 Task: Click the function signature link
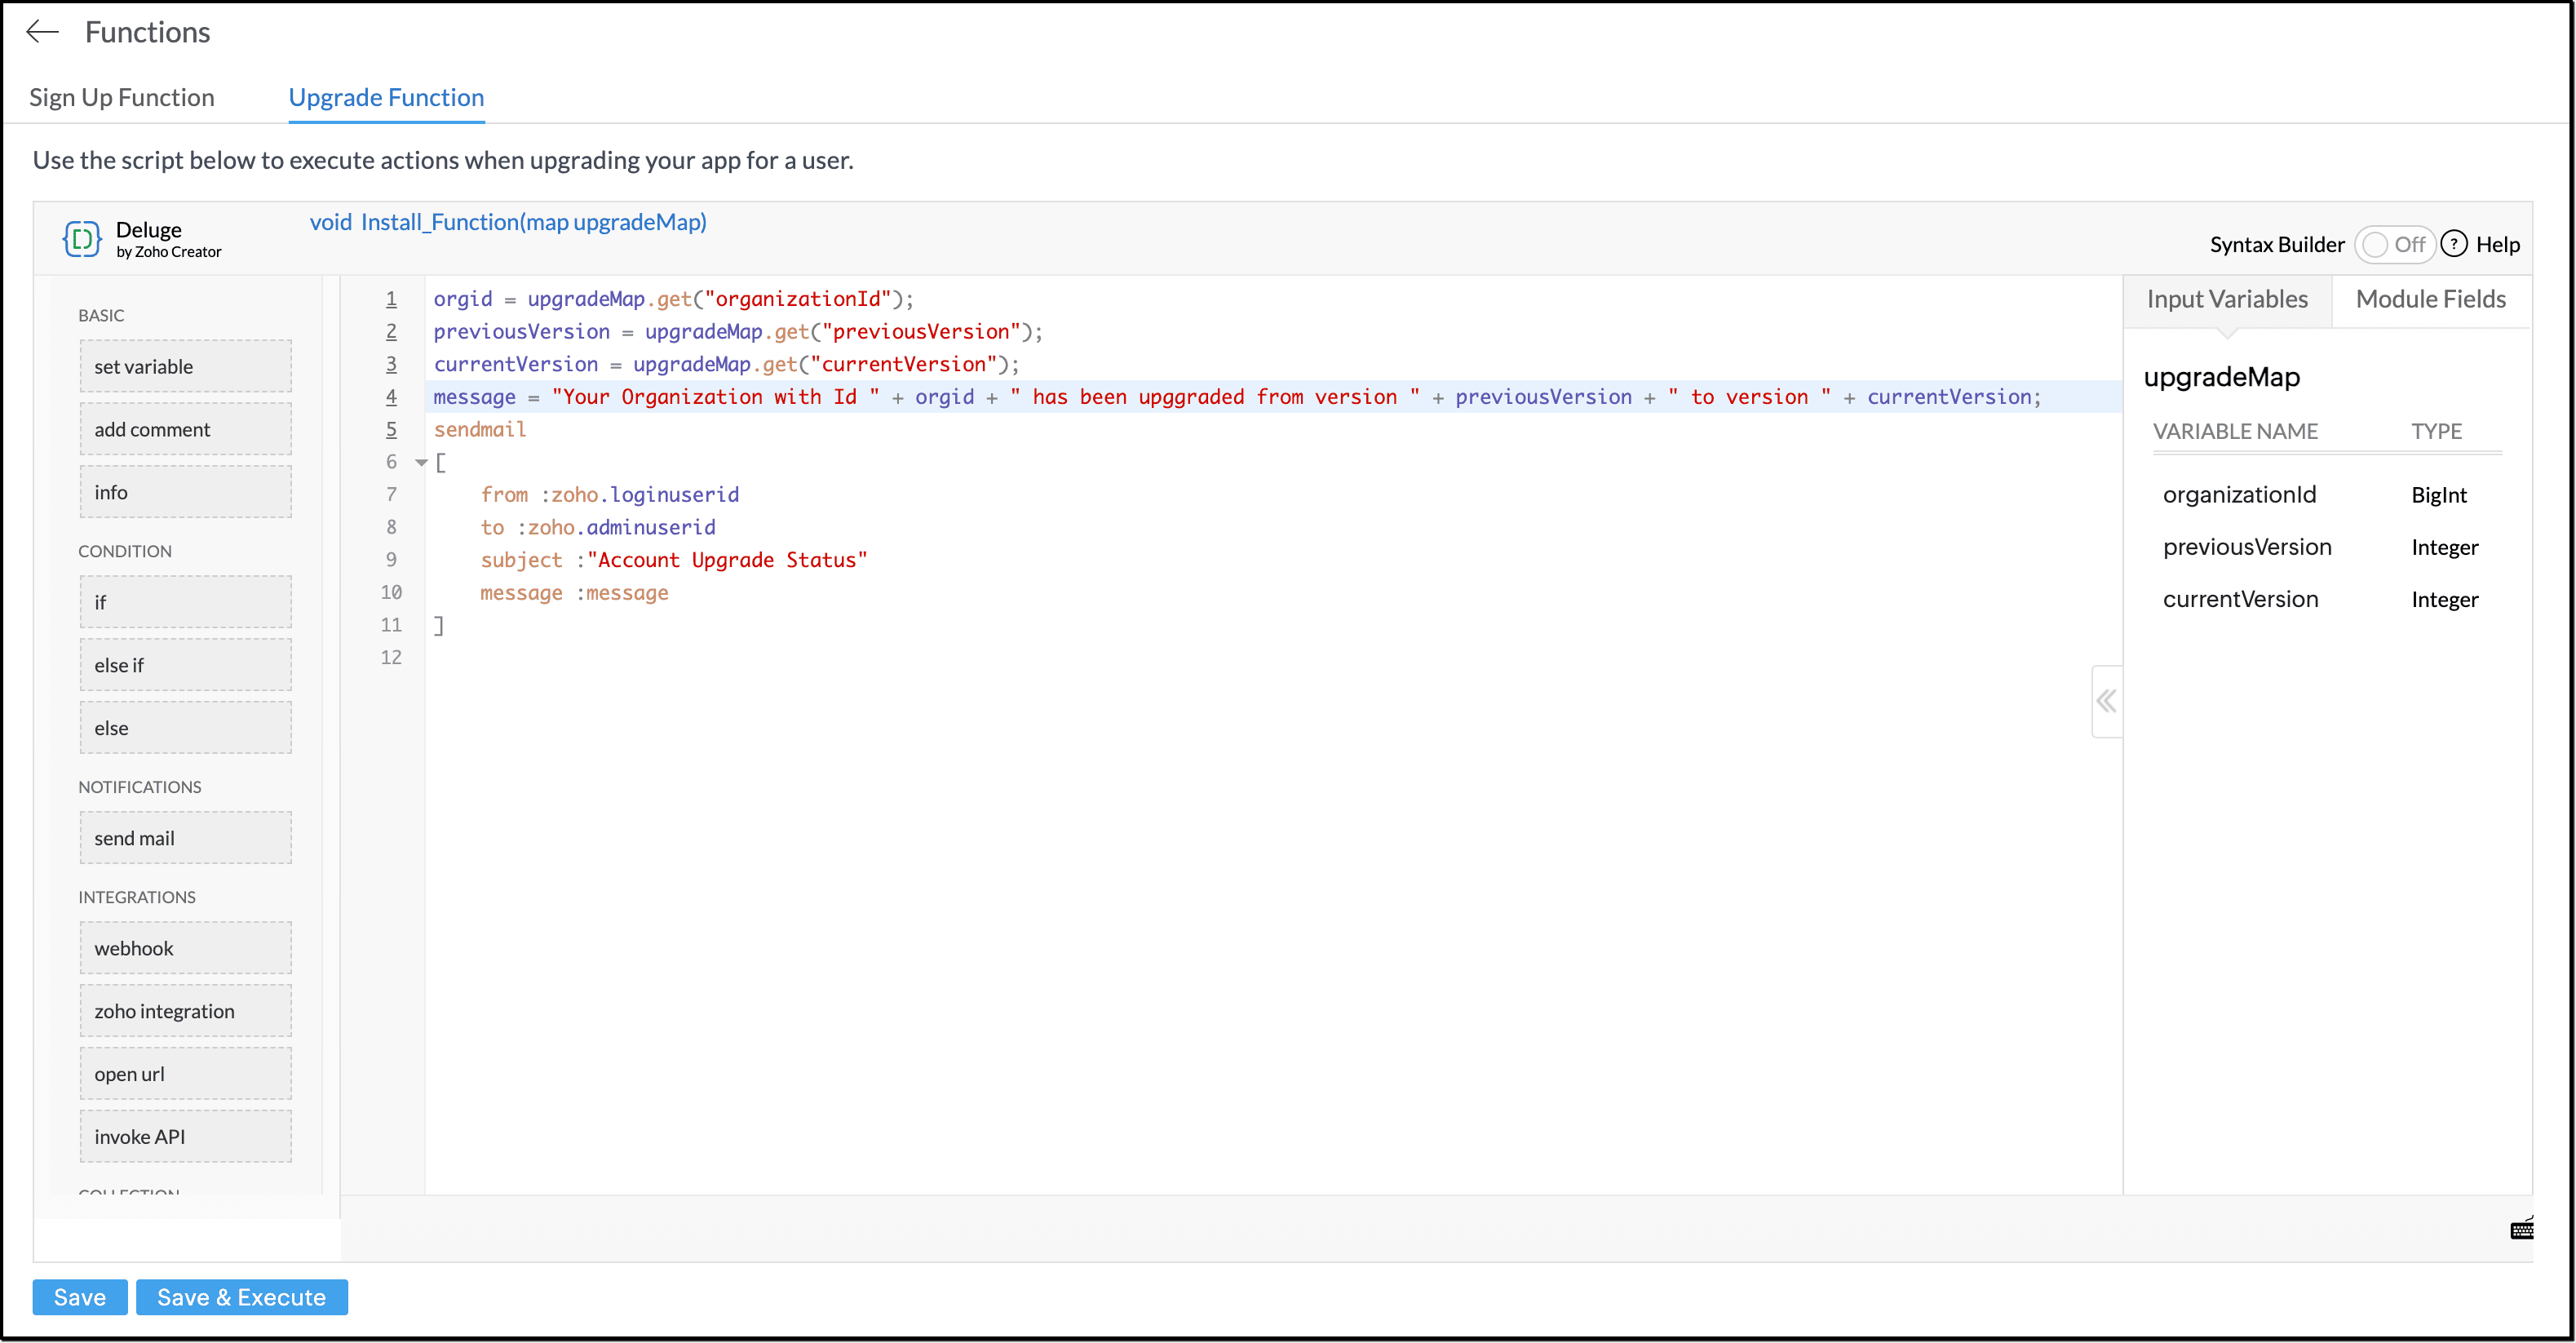[508, 222]
